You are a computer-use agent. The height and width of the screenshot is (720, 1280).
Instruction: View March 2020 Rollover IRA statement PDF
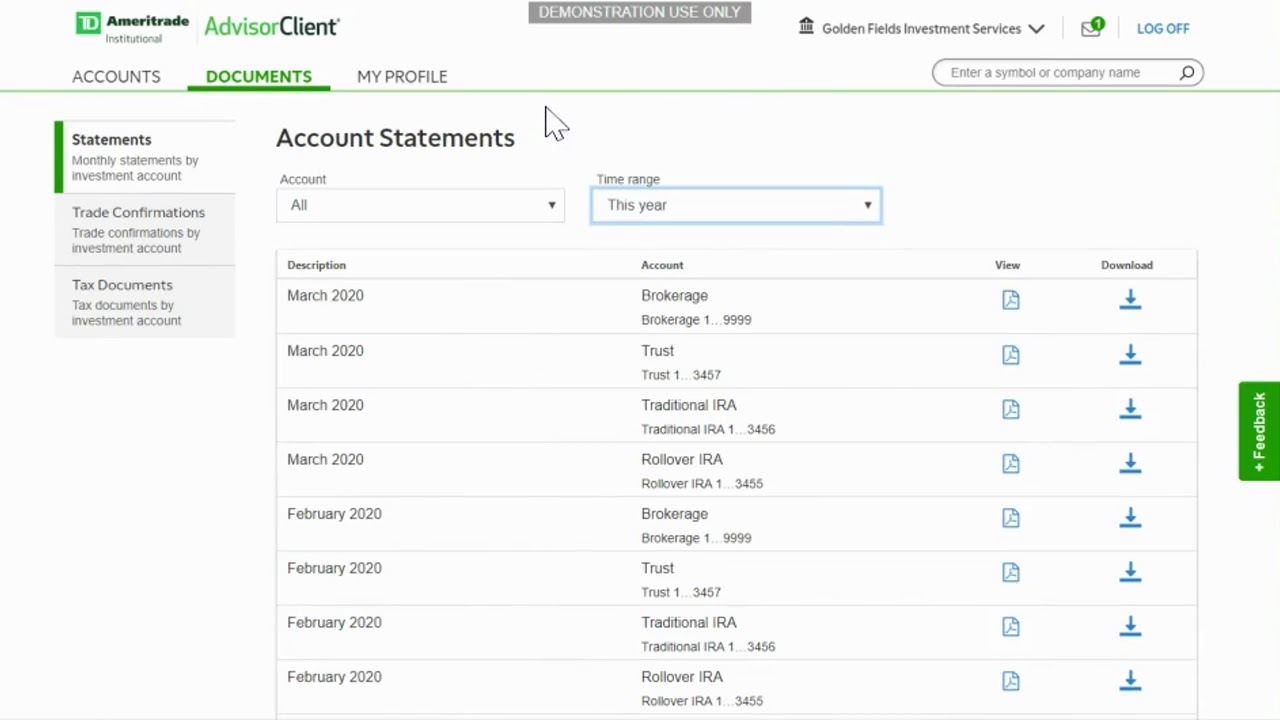(1010, 464)
